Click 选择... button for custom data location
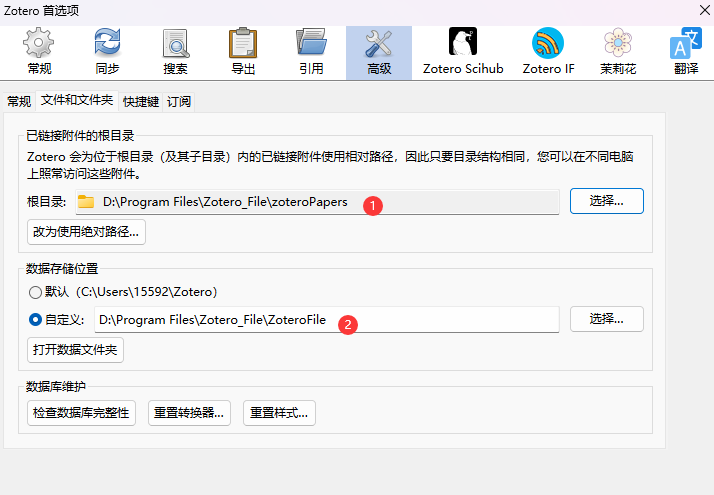 pos(607,319)
